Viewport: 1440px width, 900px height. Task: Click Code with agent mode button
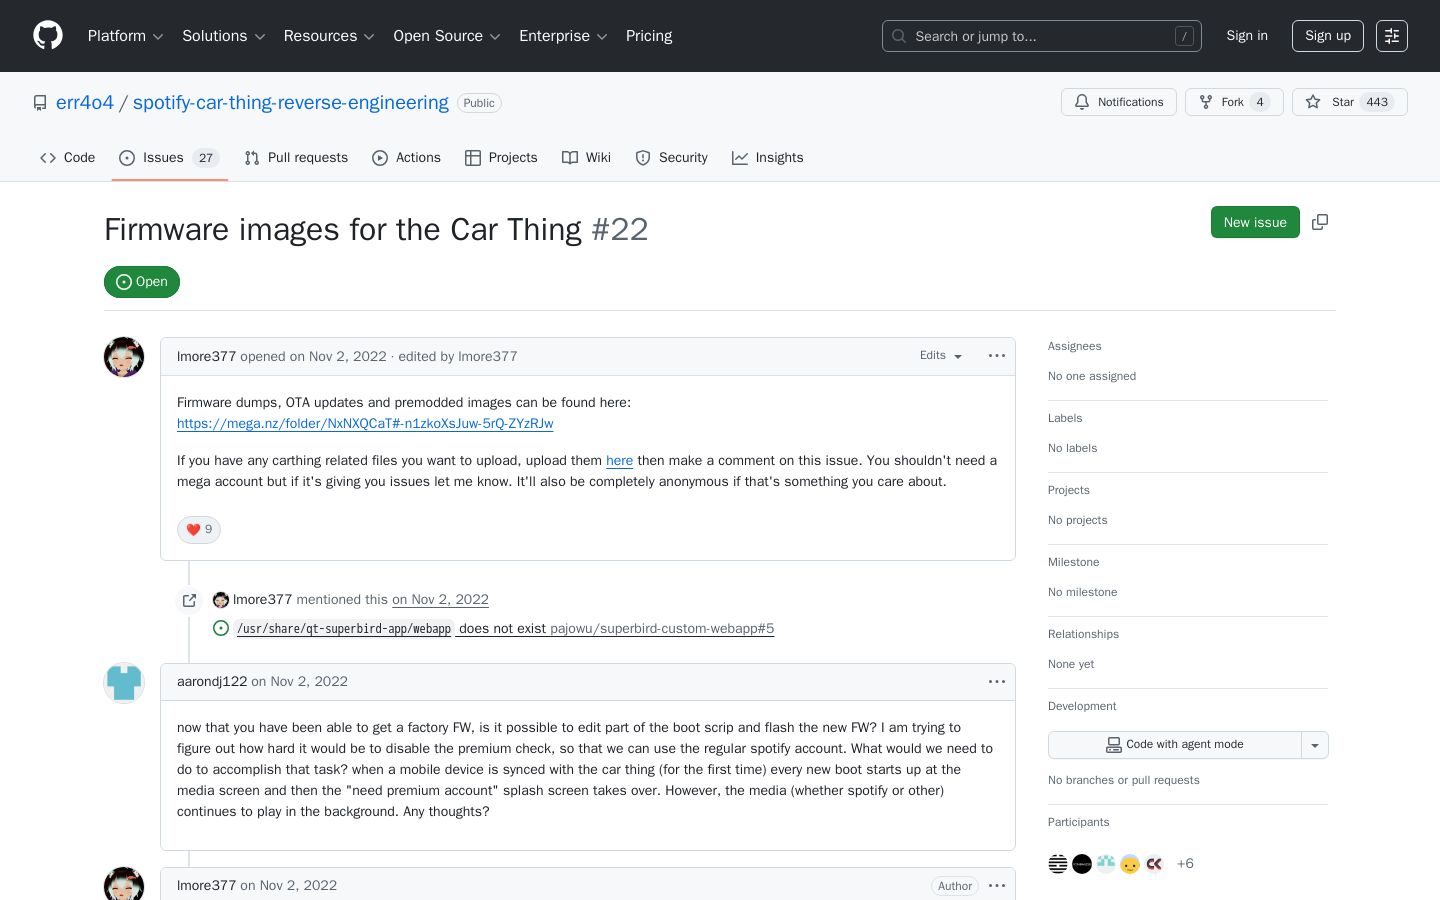[1175, 745]
